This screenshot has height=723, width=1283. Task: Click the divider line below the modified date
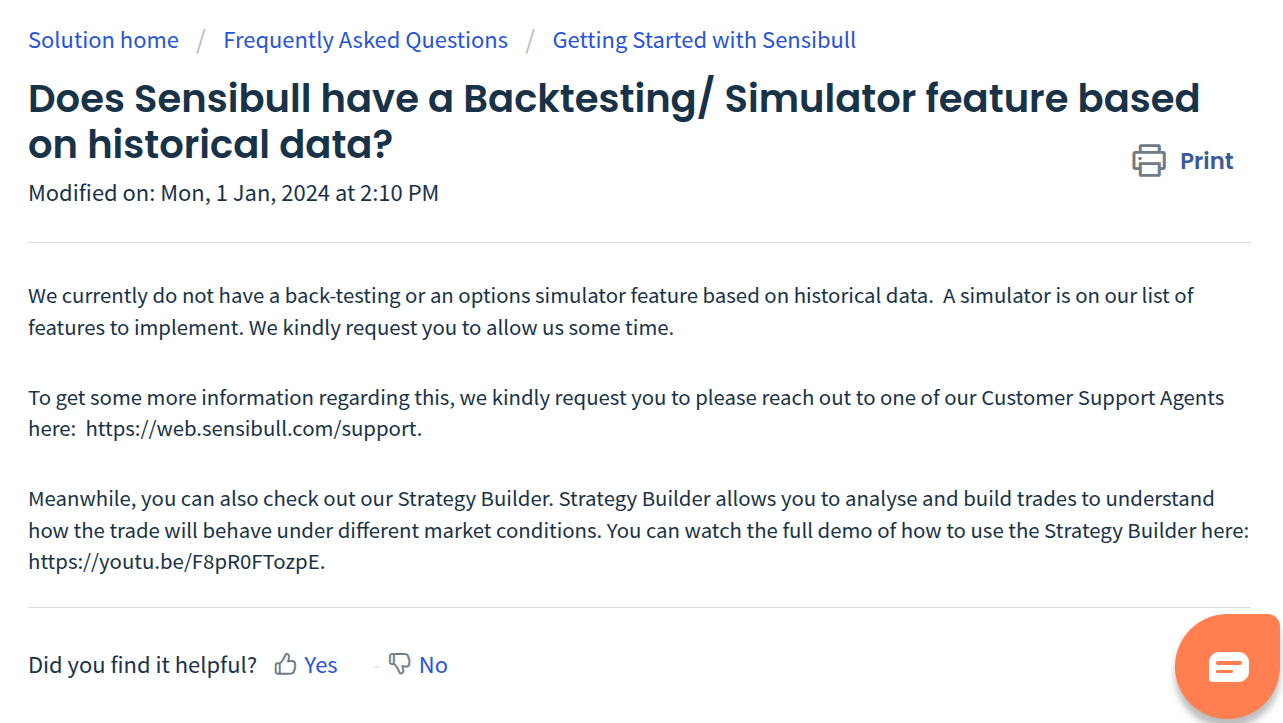(639, 242)
